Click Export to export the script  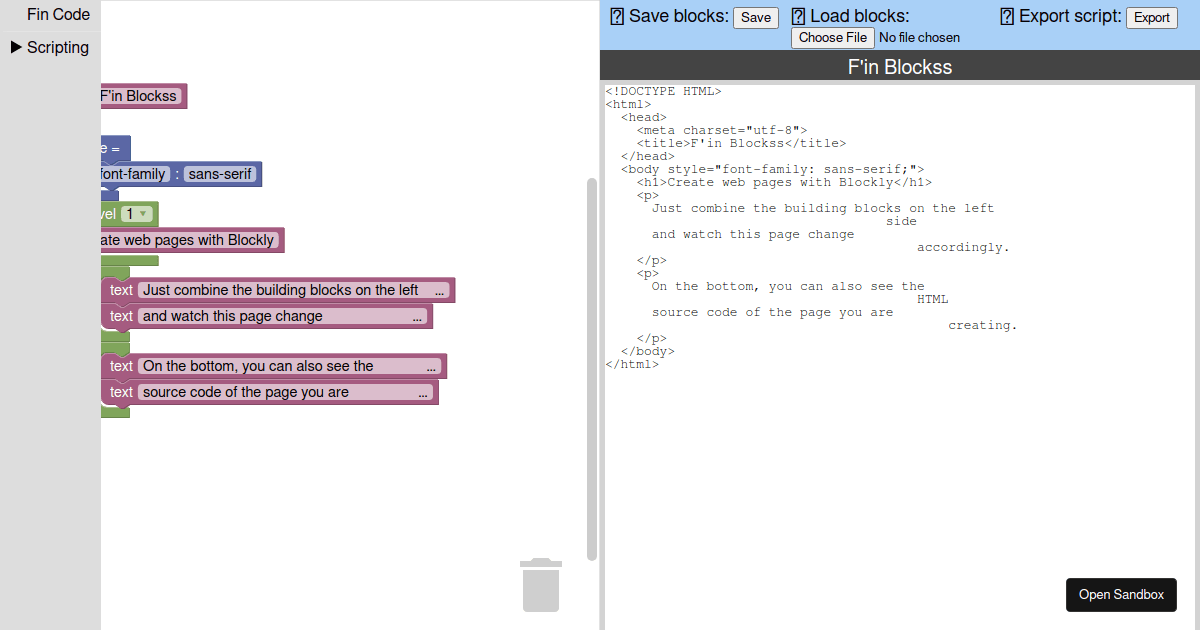tap(1151, 17)
